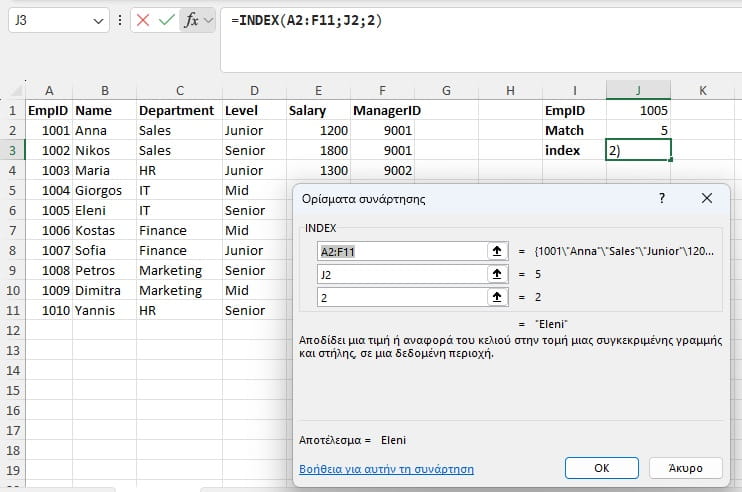The image size is (742, 492).
Task: Click the Name Box showing J3
Action: tap(50, 20)
